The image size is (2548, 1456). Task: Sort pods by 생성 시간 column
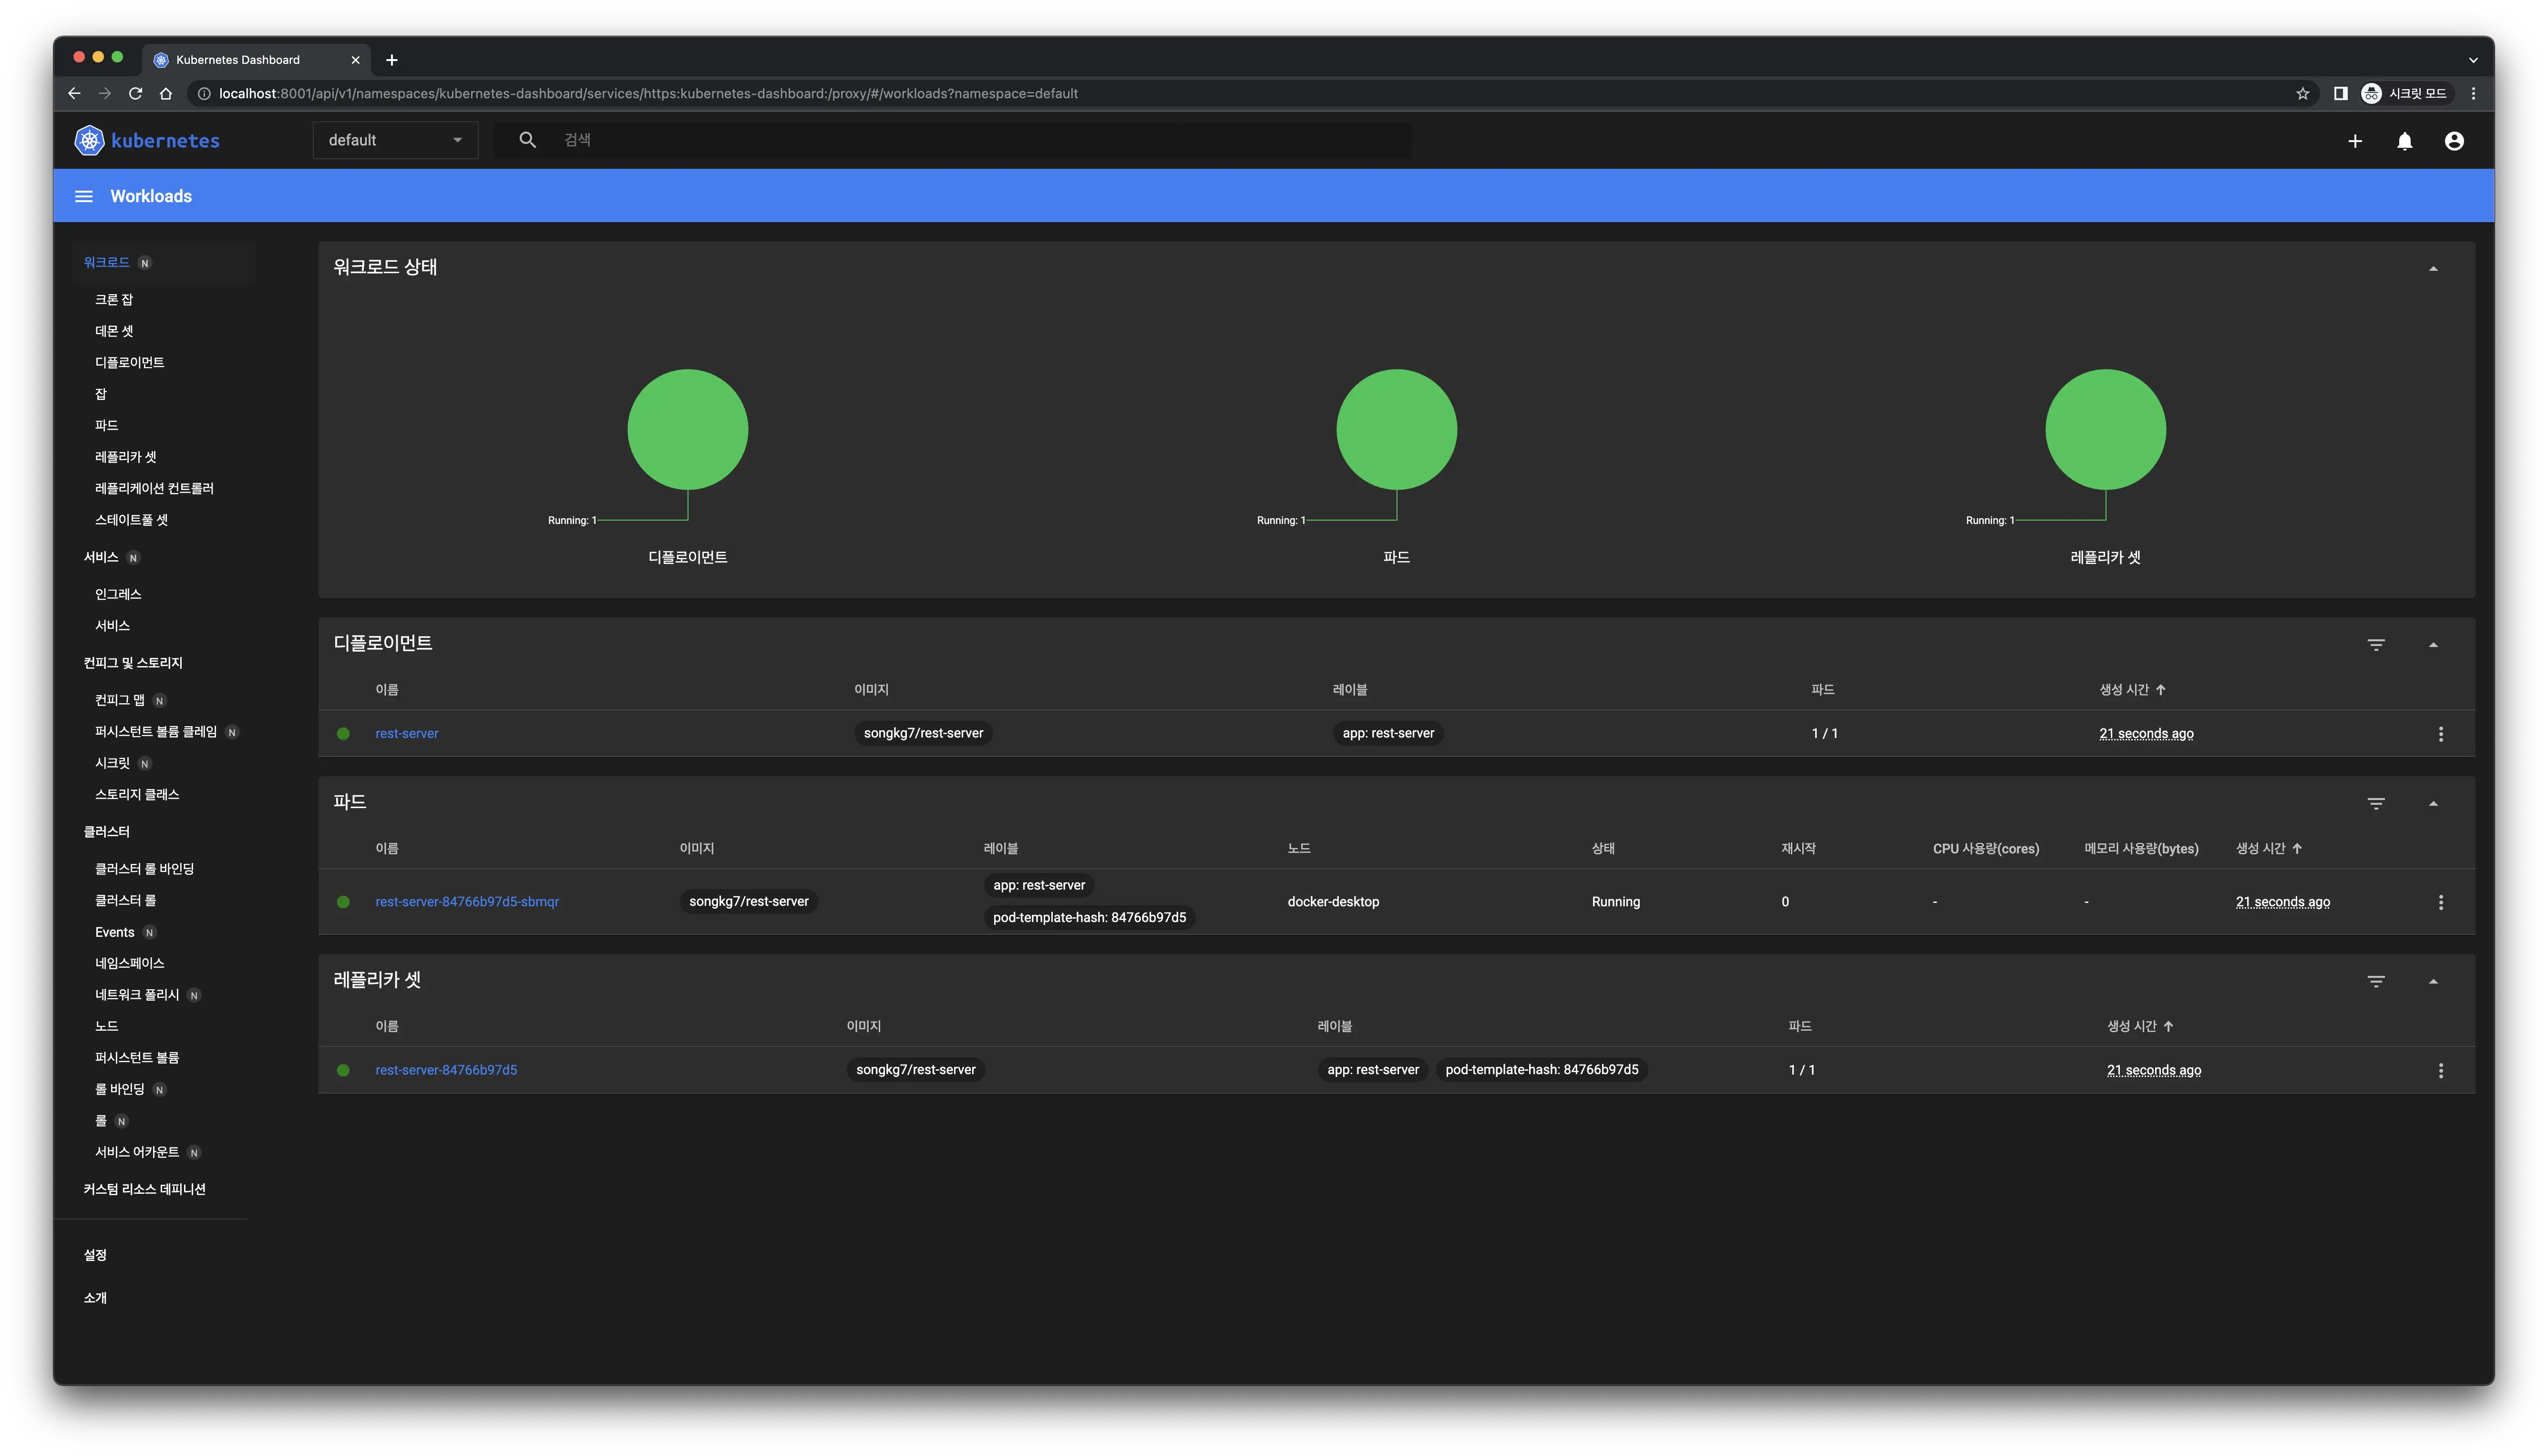click(2269, 848)
